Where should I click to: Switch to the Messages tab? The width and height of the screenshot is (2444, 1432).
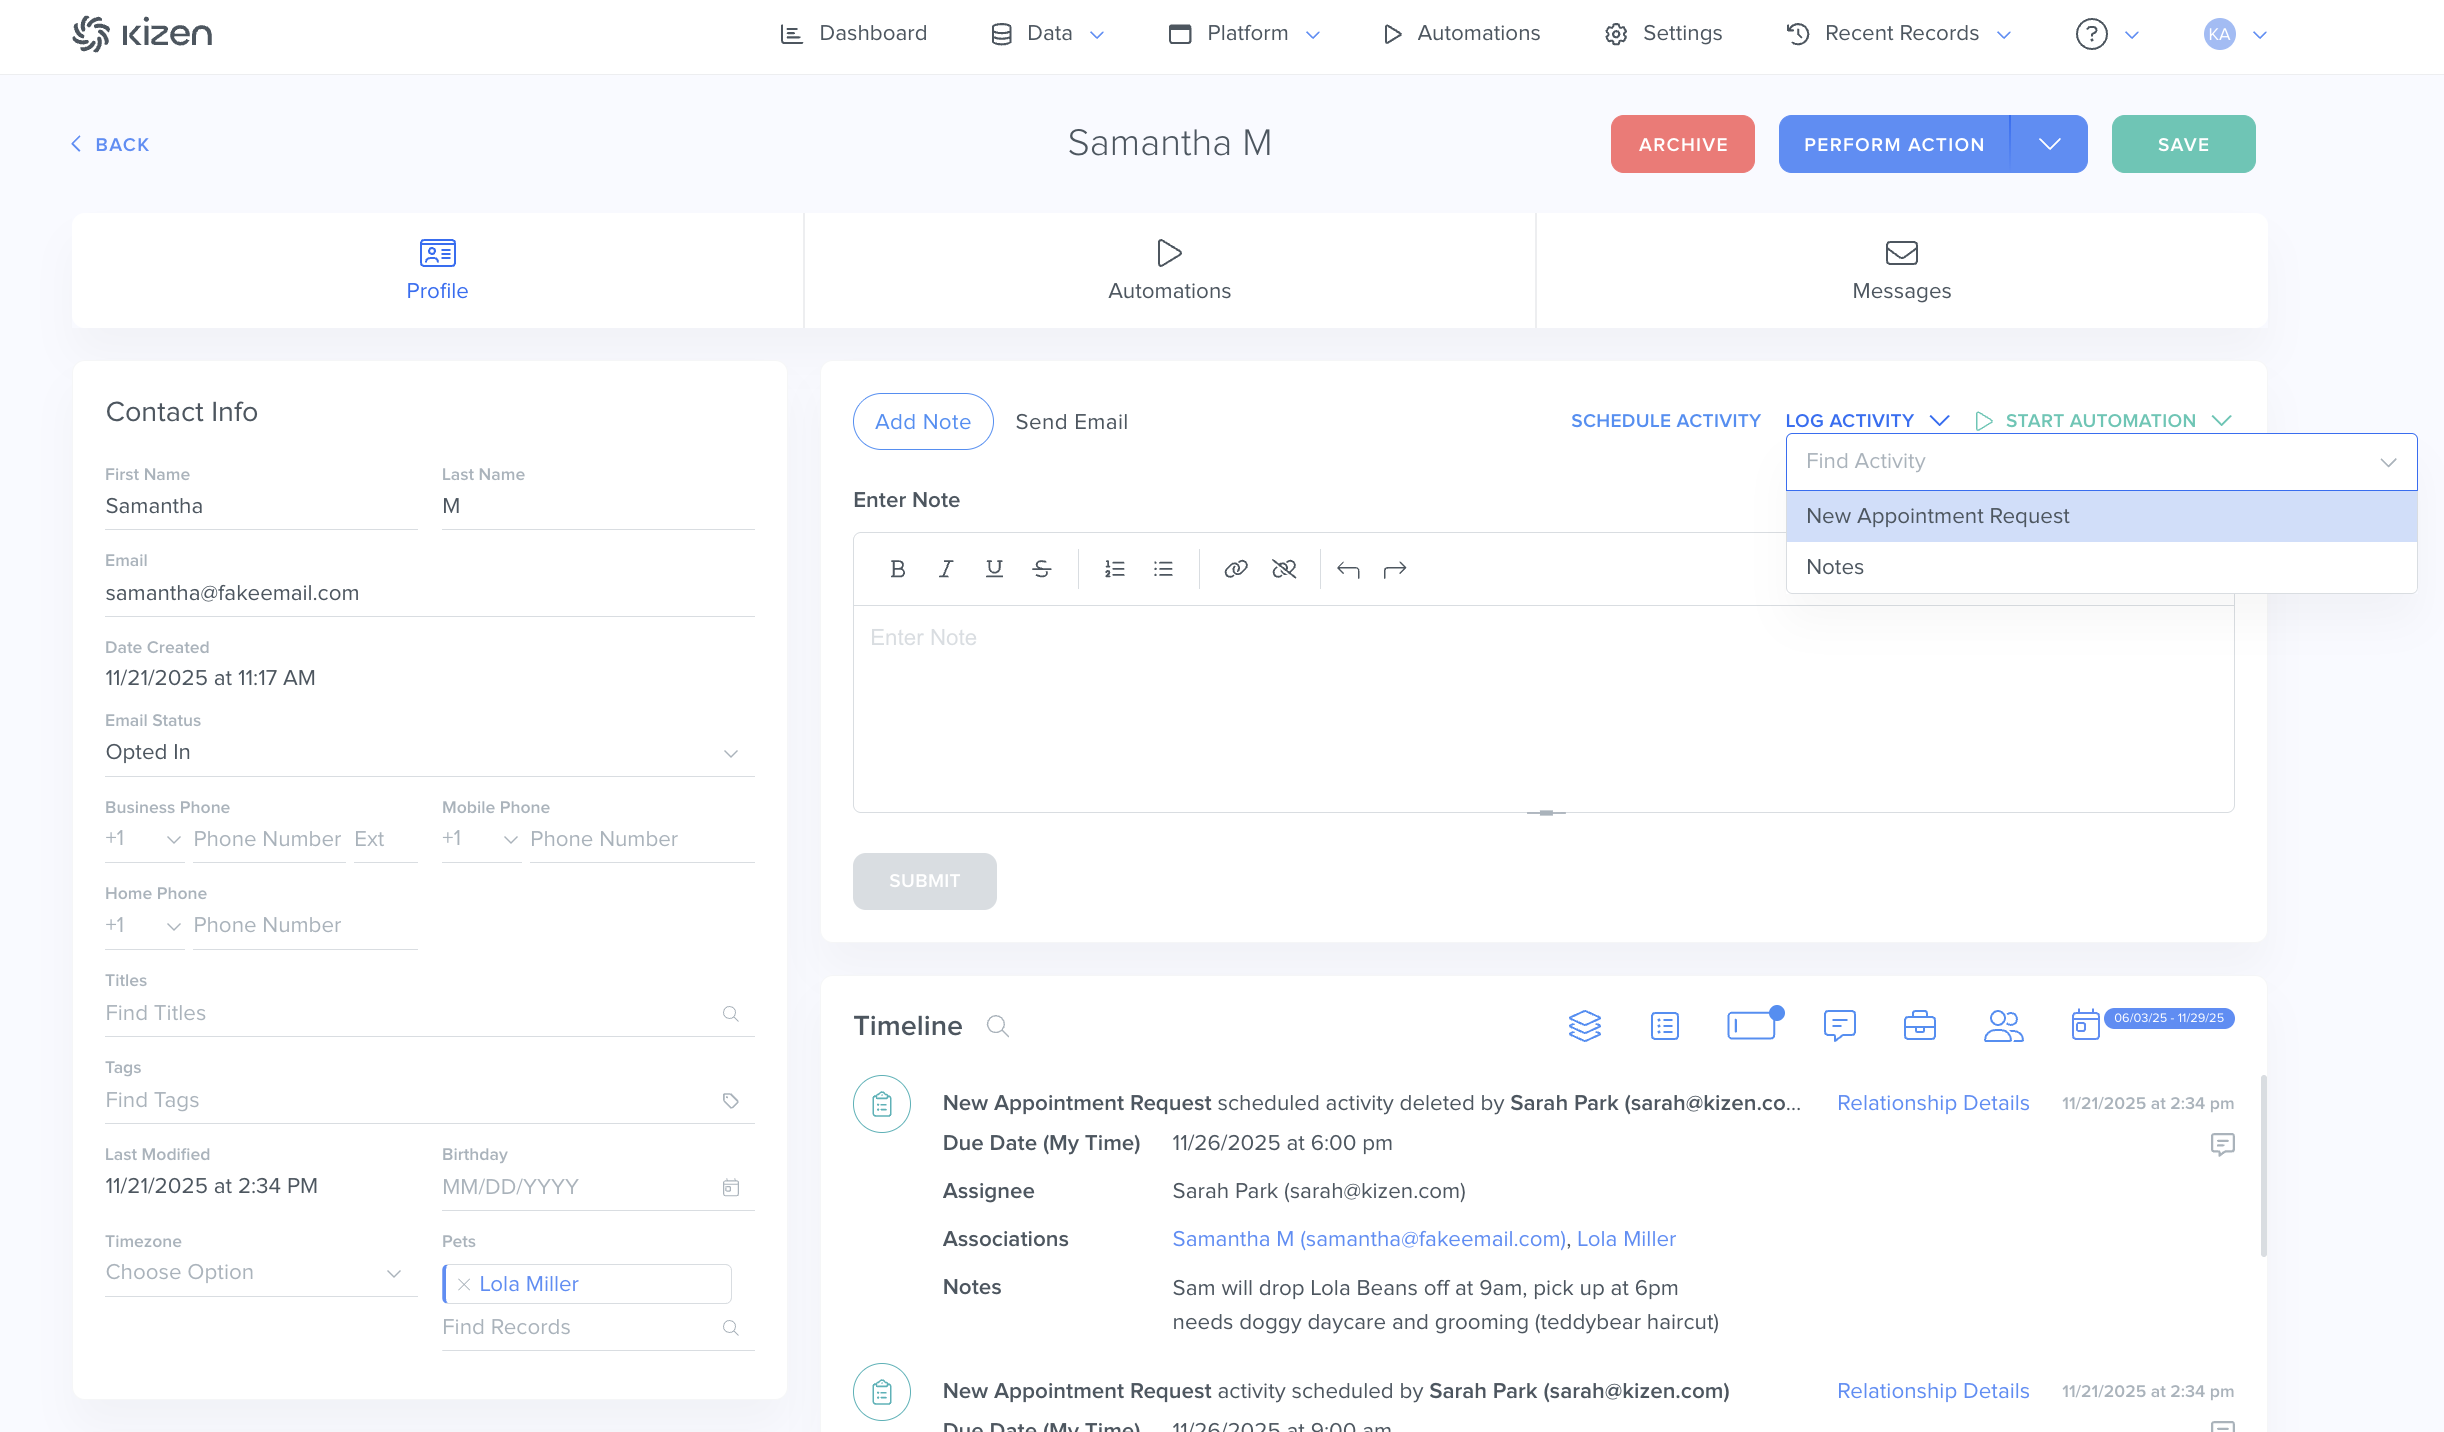point(1900,270)
